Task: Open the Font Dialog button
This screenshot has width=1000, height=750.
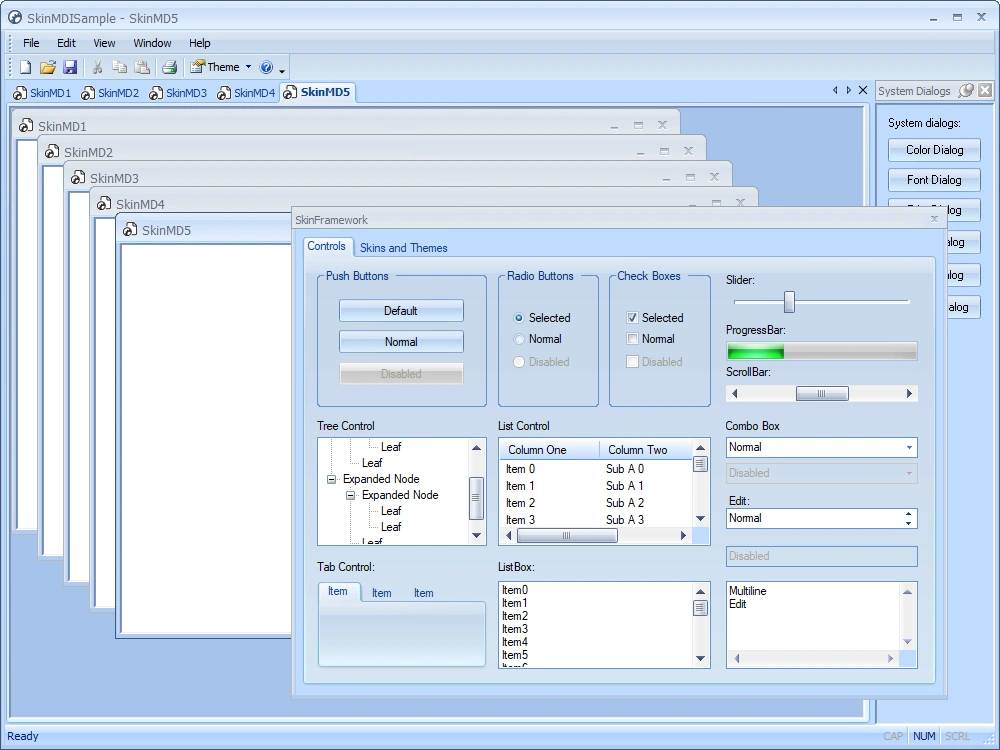Action: pyautogui.click(x=934, y=180)
